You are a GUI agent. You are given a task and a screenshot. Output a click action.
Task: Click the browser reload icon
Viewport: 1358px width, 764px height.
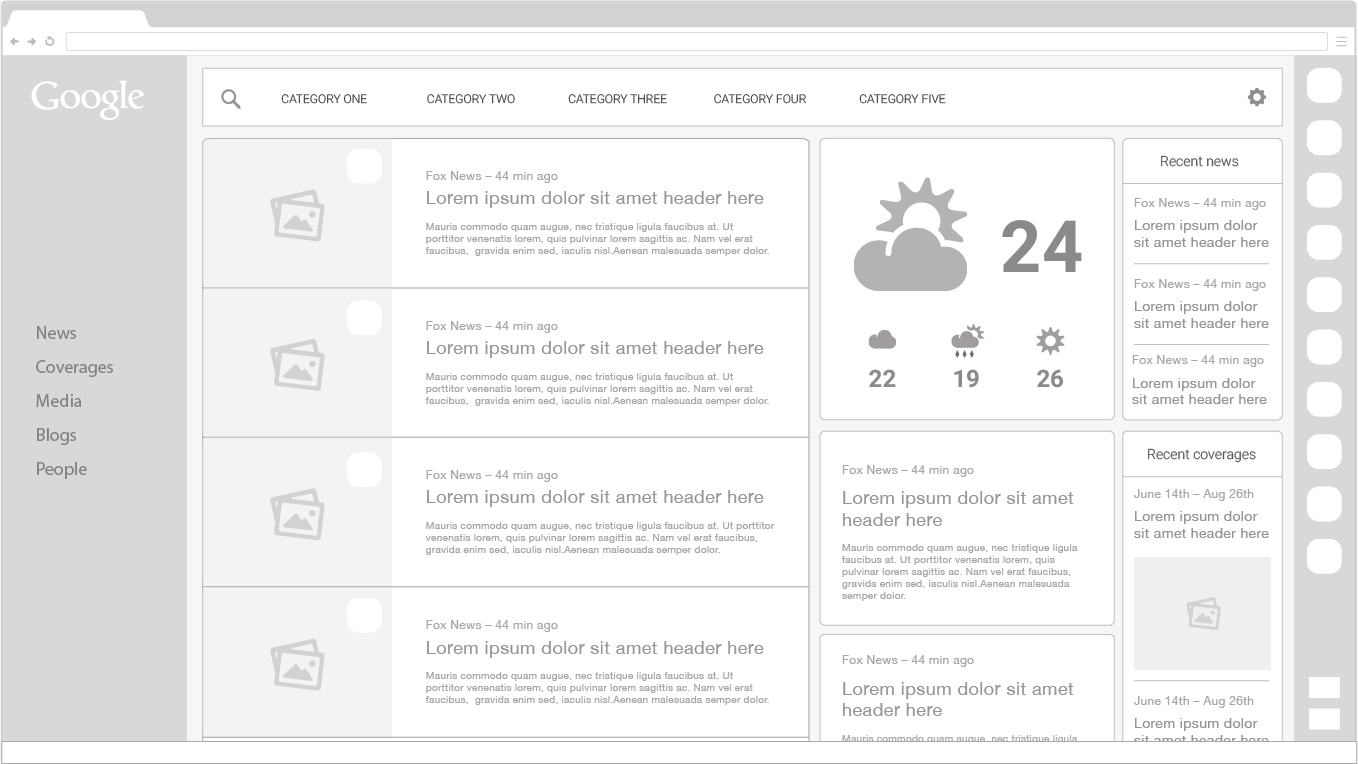click(x=50, y=41)
